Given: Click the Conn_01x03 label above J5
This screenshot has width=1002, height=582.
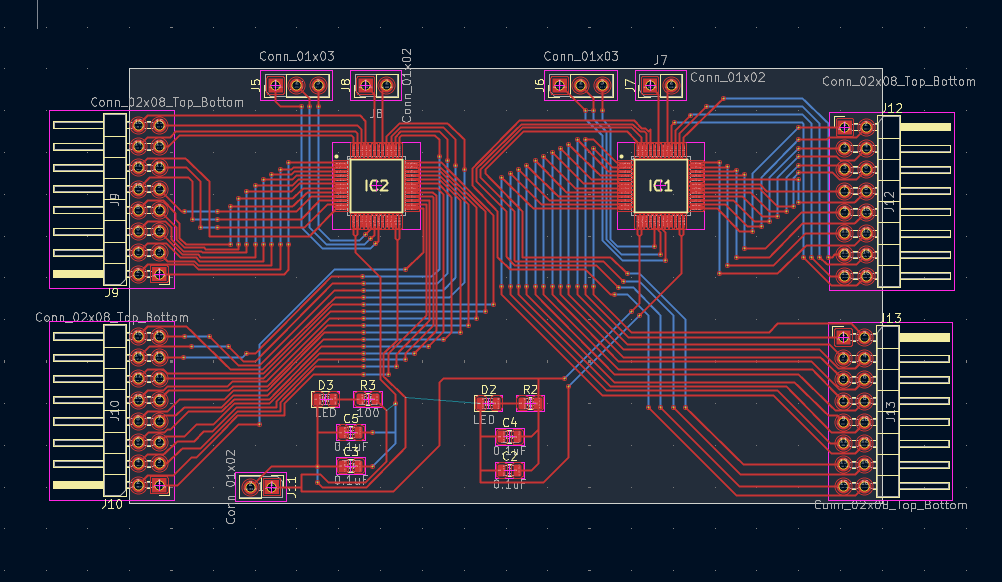Looking at the screenshot, I should (x=297, y=56).
